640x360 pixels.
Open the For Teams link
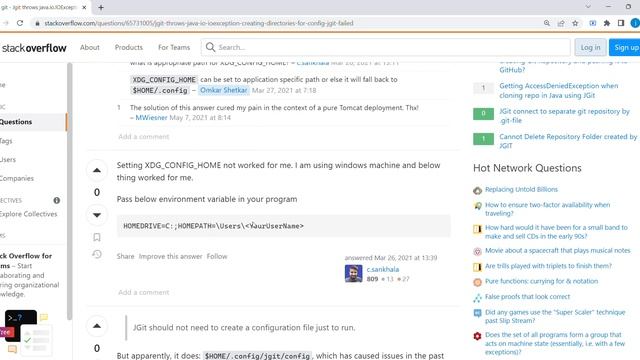(174, 47)
